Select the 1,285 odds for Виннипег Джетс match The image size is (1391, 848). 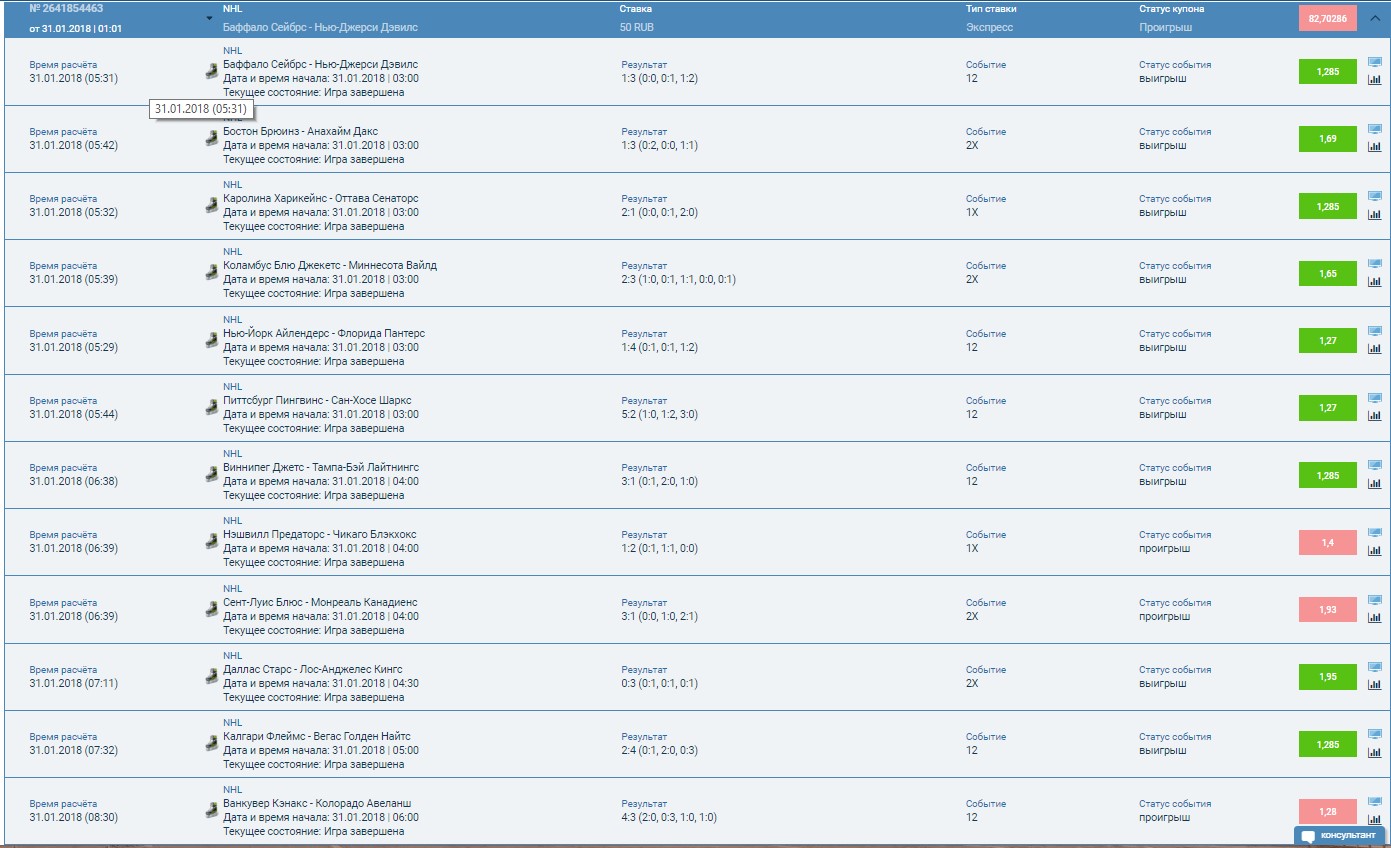(x=1328, y=475)
